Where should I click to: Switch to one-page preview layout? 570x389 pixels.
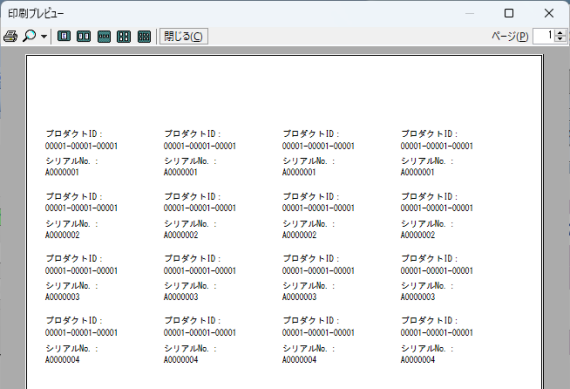[64, 36]
